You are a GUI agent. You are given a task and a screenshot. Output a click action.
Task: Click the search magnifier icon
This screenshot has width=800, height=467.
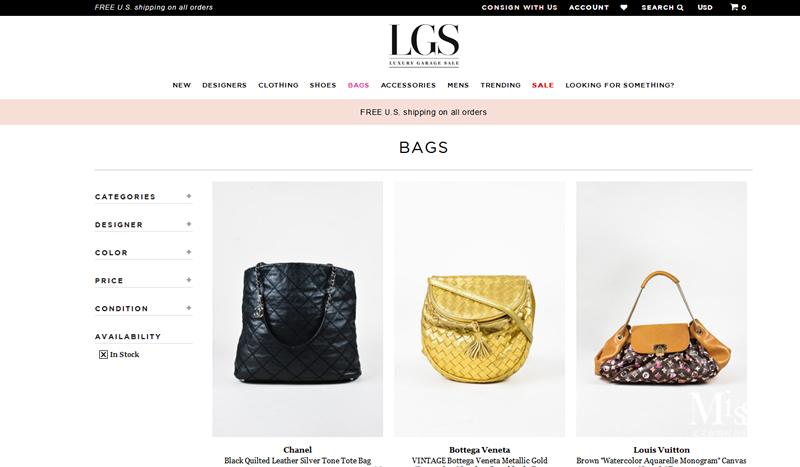680,7
